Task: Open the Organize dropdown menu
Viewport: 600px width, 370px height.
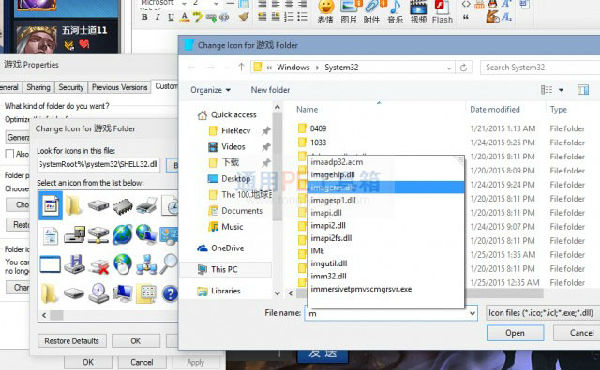Action: tap(210, 90)
